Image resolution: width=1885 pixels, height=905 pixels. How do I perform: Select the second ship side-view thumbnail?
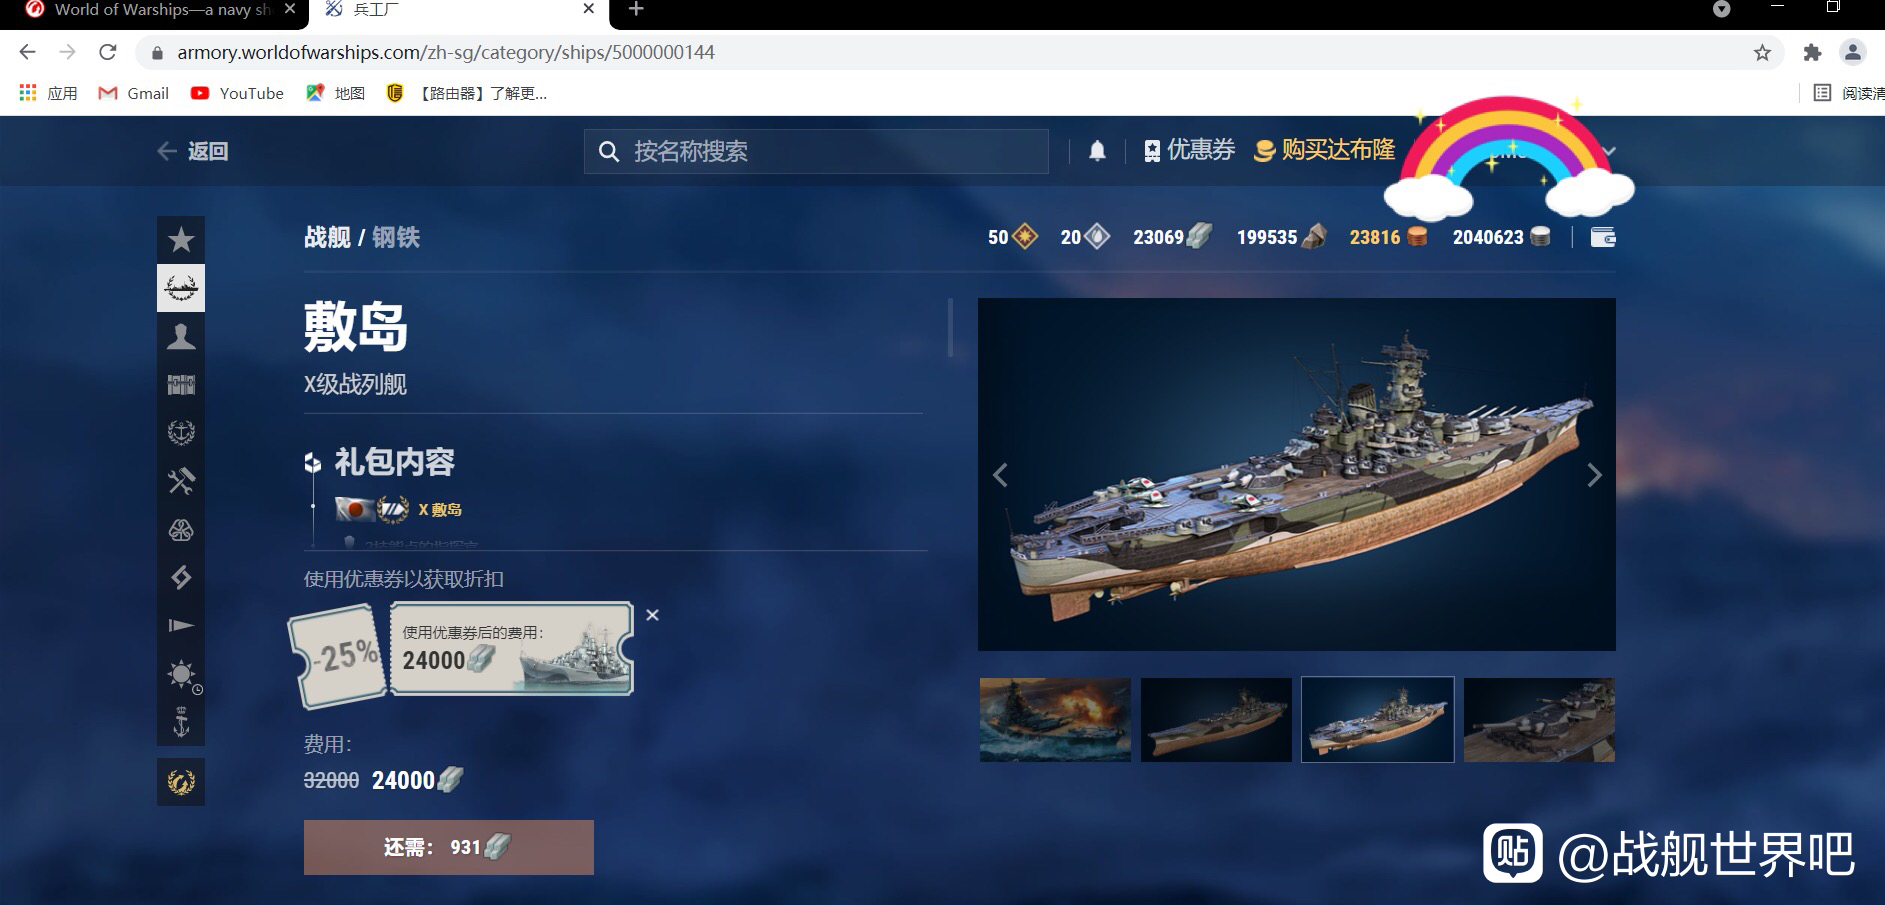coord(1216,720)
